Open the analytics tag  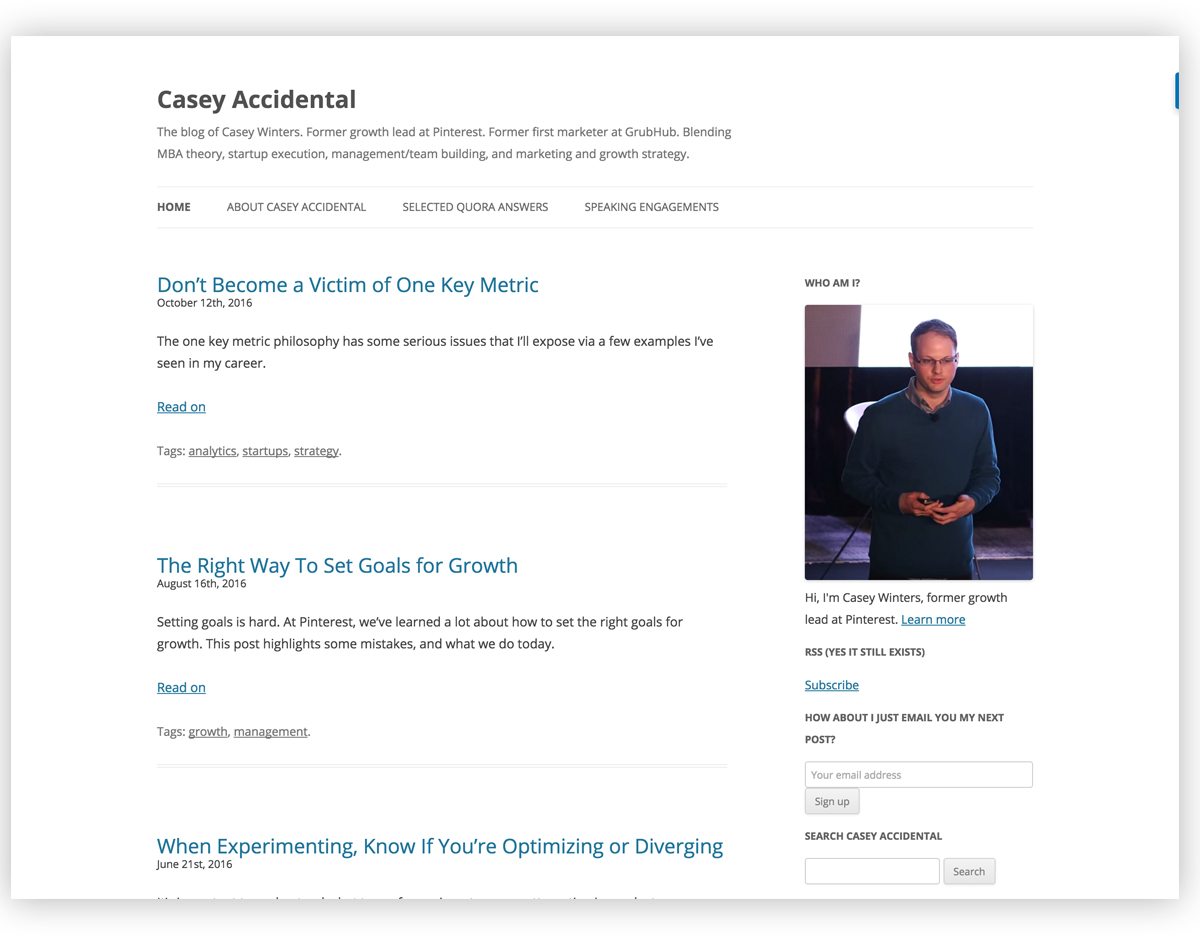[x=212, y=451]
